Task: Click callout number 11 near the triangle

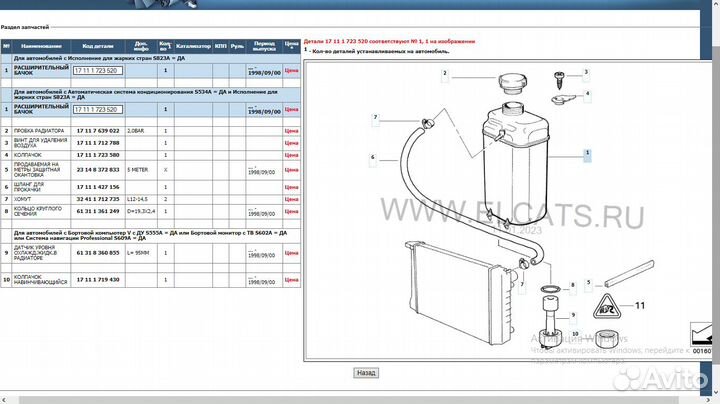Action: pos(643,304)
